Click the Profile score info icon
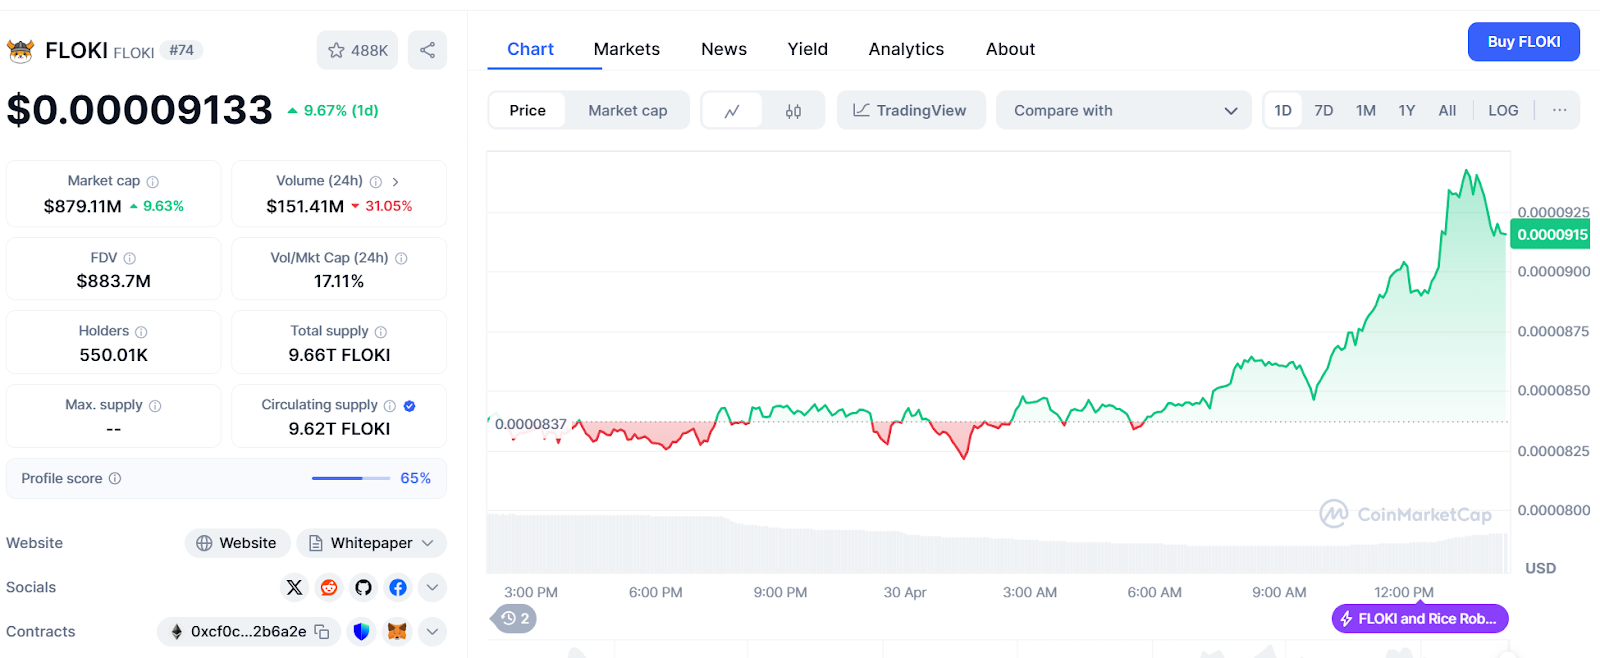The width and height of the screenshot is (1600, 658). pos(115,479)
